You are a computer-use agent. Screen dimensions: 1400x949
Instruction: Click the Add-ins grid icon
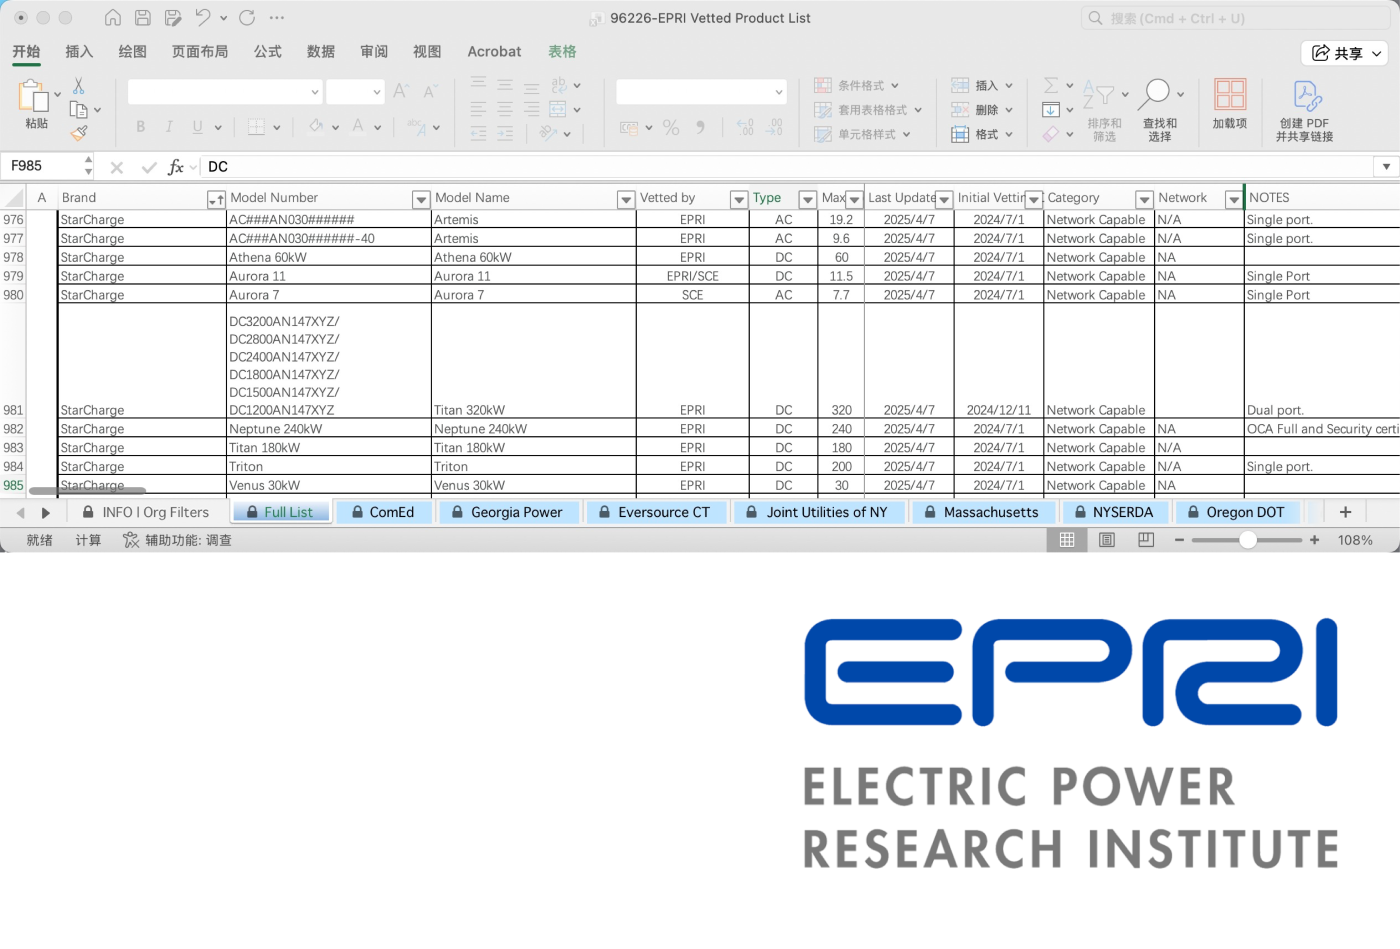pyautogui.click(x=1229, y=96)
